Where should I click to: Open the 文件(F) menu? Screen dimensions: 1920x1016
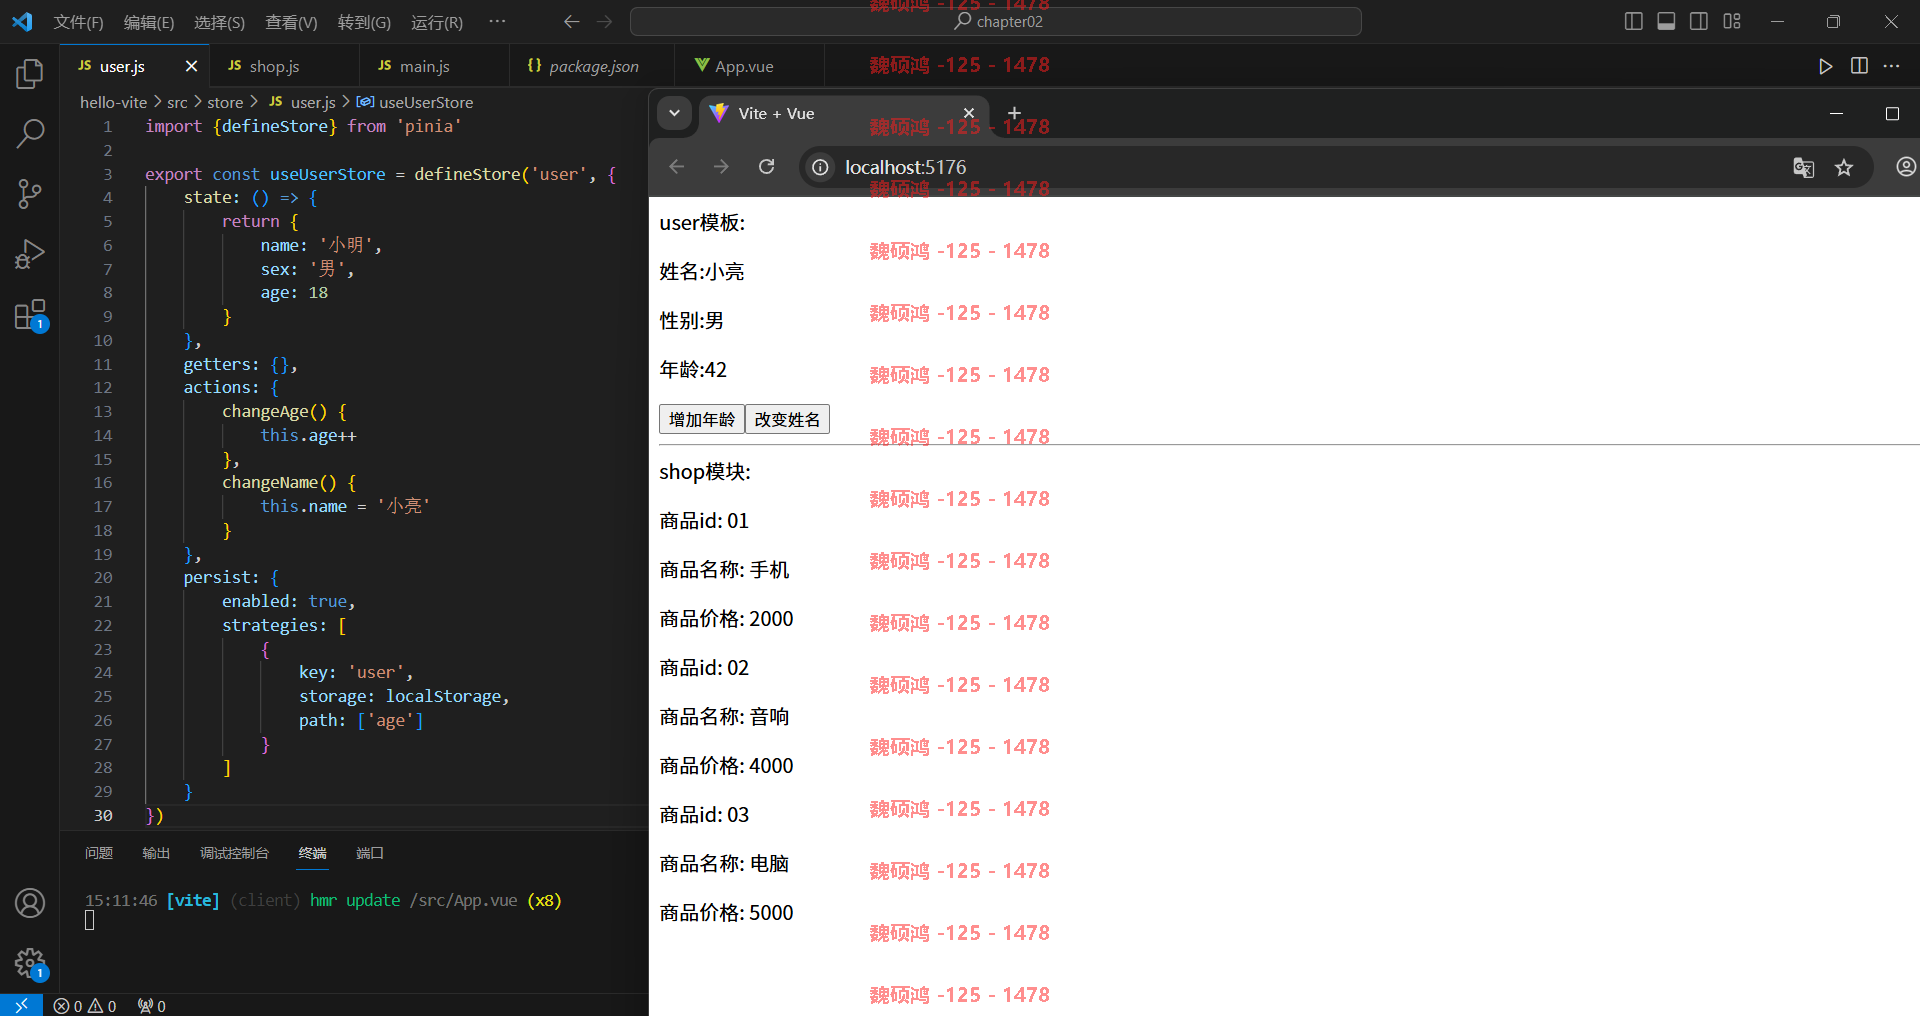(x=78, y=22)
